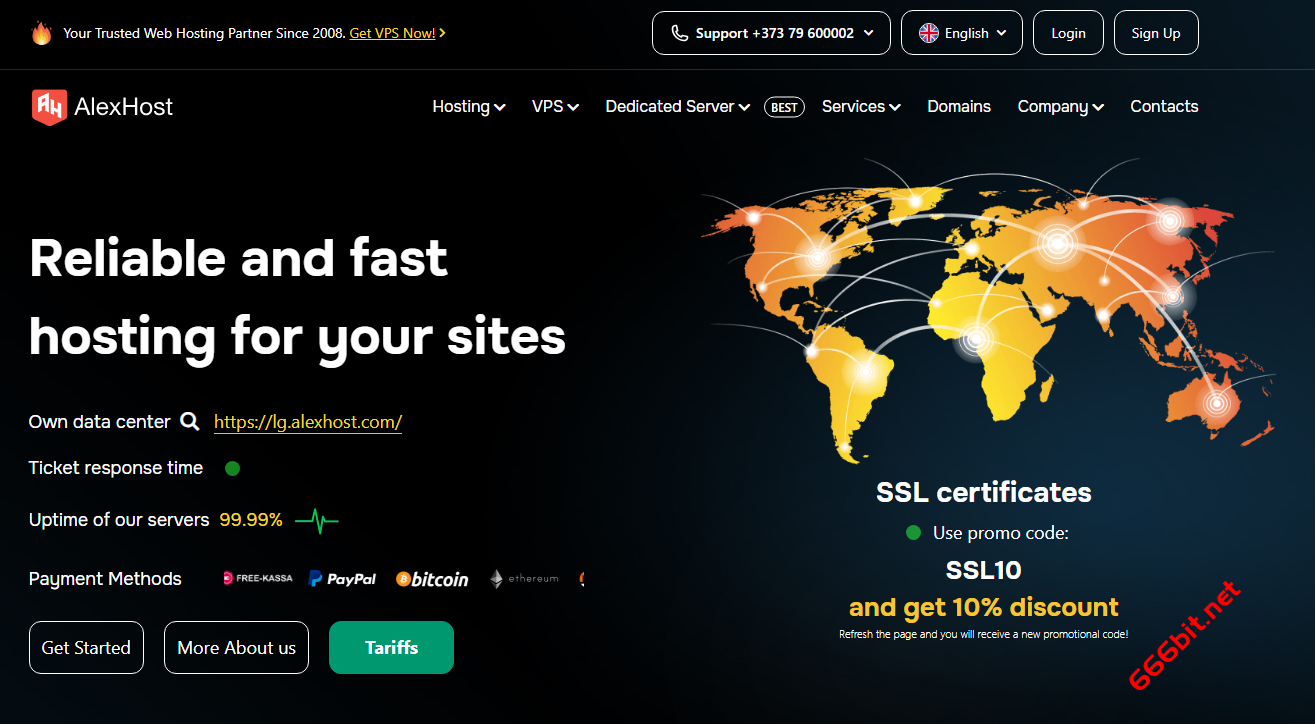Open the Dedicated Server menu
The height and width of the screenshot is (724, 1315).
pos(677,107)
